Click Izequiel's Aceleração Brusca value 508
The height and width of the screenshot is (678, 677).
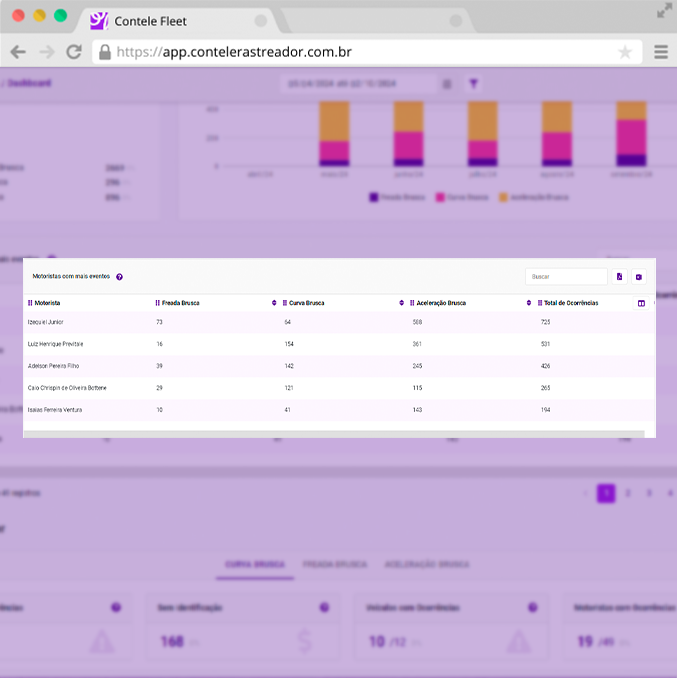click(x=417, y=322)
